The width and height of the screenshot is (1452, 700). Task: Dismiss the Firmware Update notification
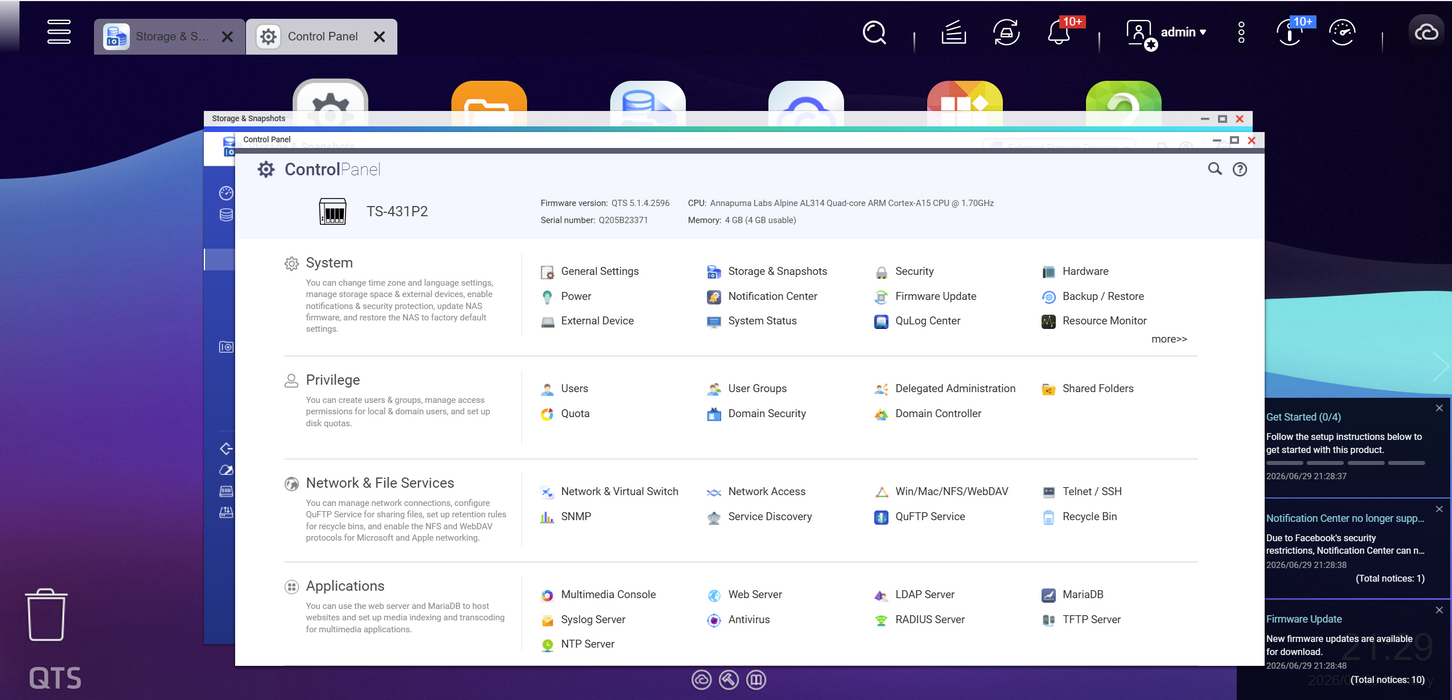[x=1439, y=610]
